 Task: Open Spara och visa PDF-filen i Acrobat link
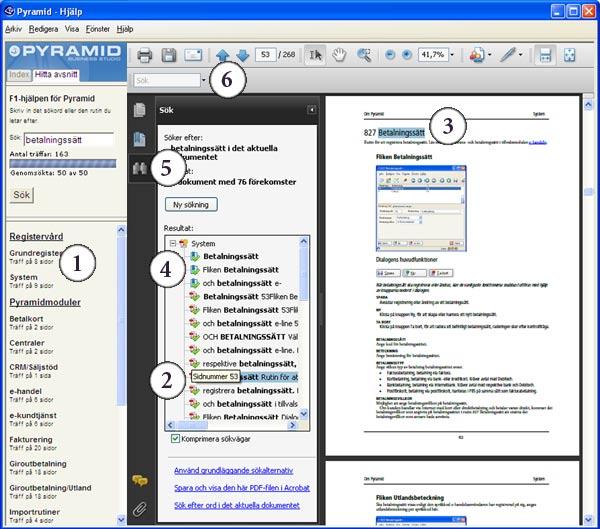tap(242, 488)
